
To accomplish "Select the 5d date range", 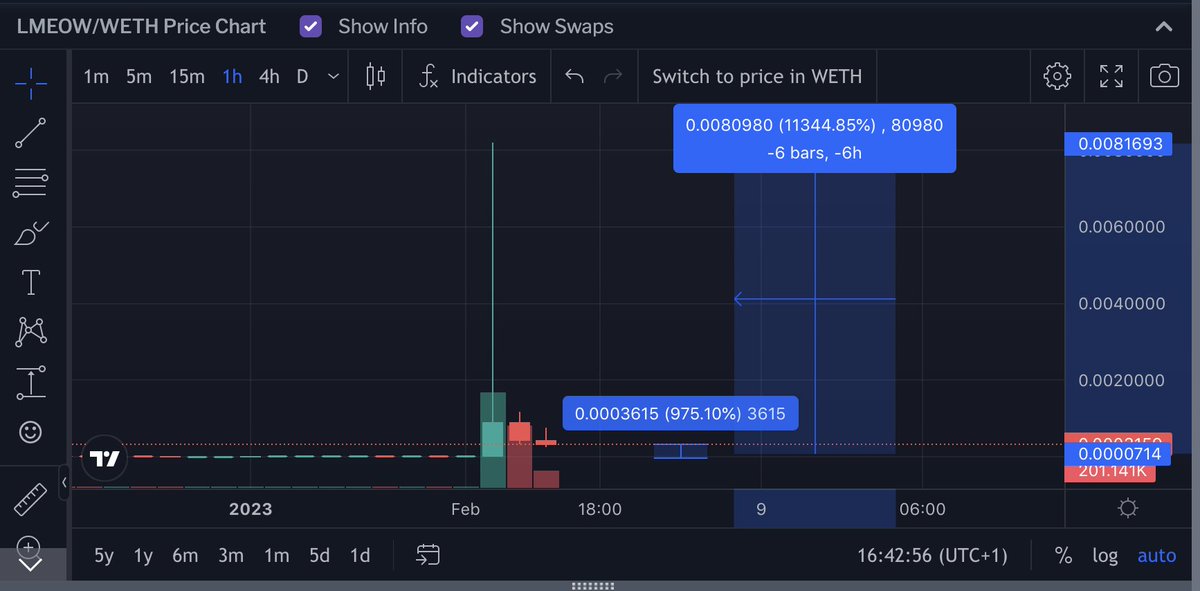I will [319, 555].
